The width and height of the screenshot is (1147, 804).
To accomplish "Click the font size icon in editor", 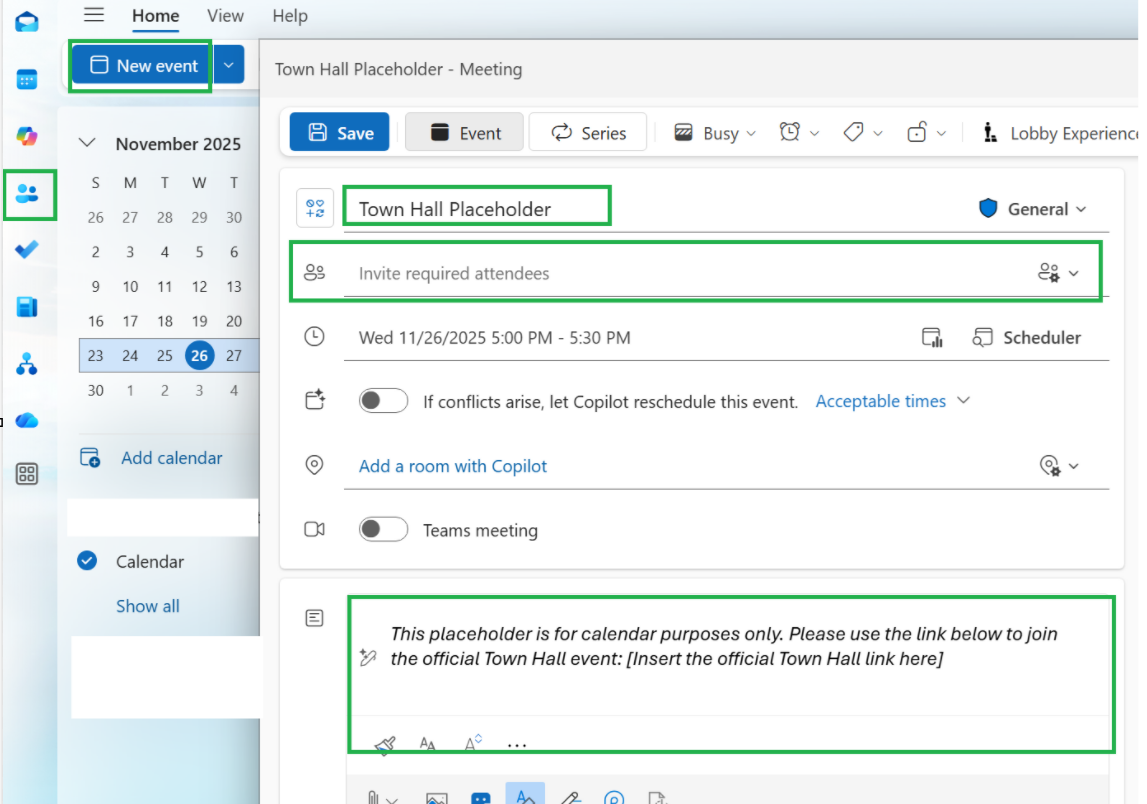I will pyautogui.click(x=428, y=744).
